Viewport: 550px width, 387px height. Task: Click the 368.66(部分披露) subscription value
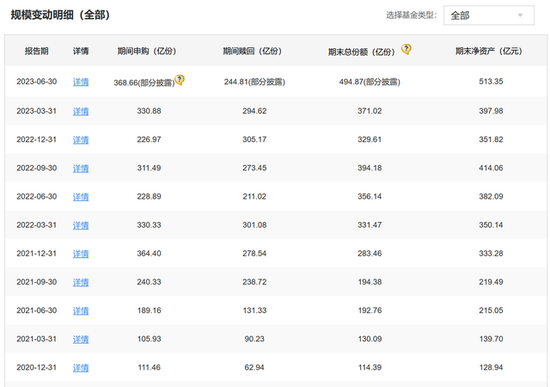tap(144, 82)
